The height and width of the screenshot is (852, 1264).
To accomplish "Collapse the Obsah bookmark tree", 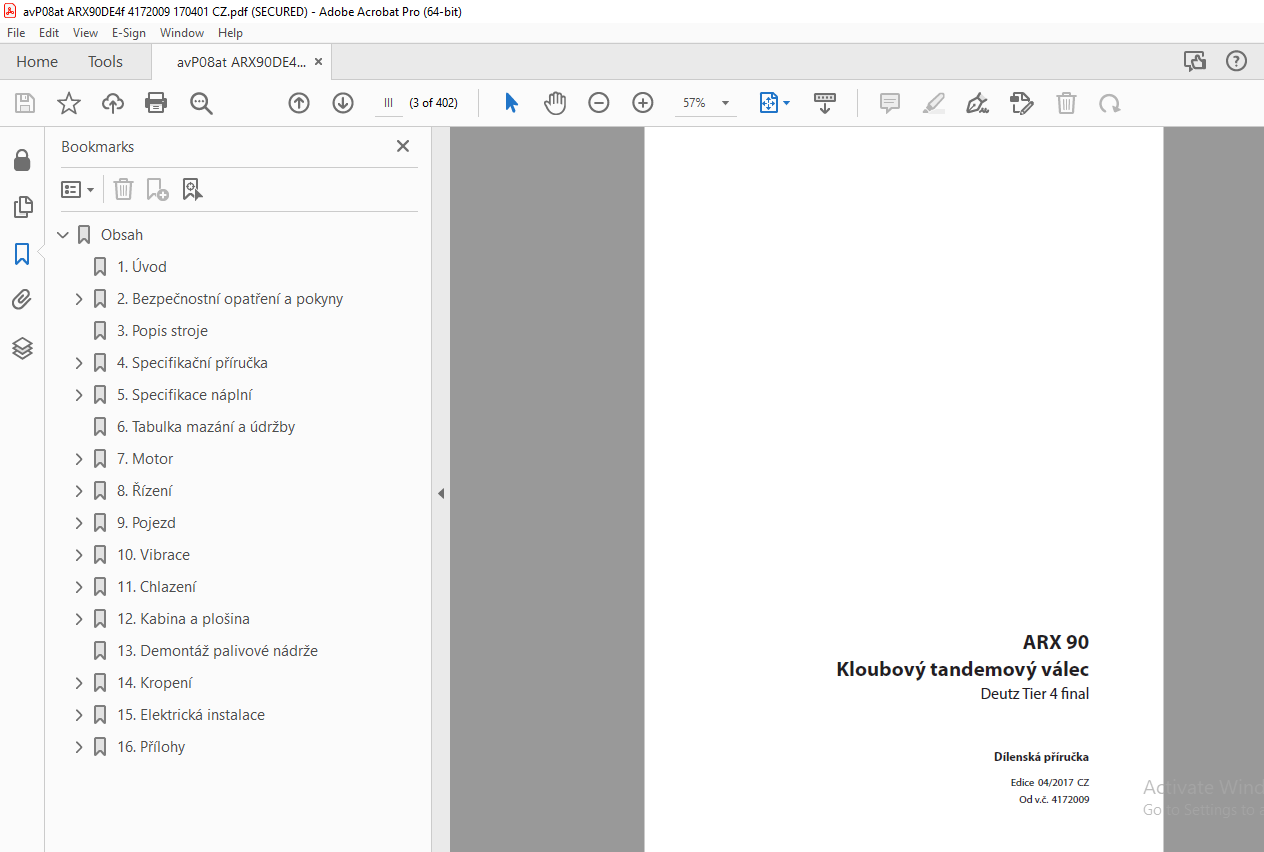I will (x=63, y=235).
